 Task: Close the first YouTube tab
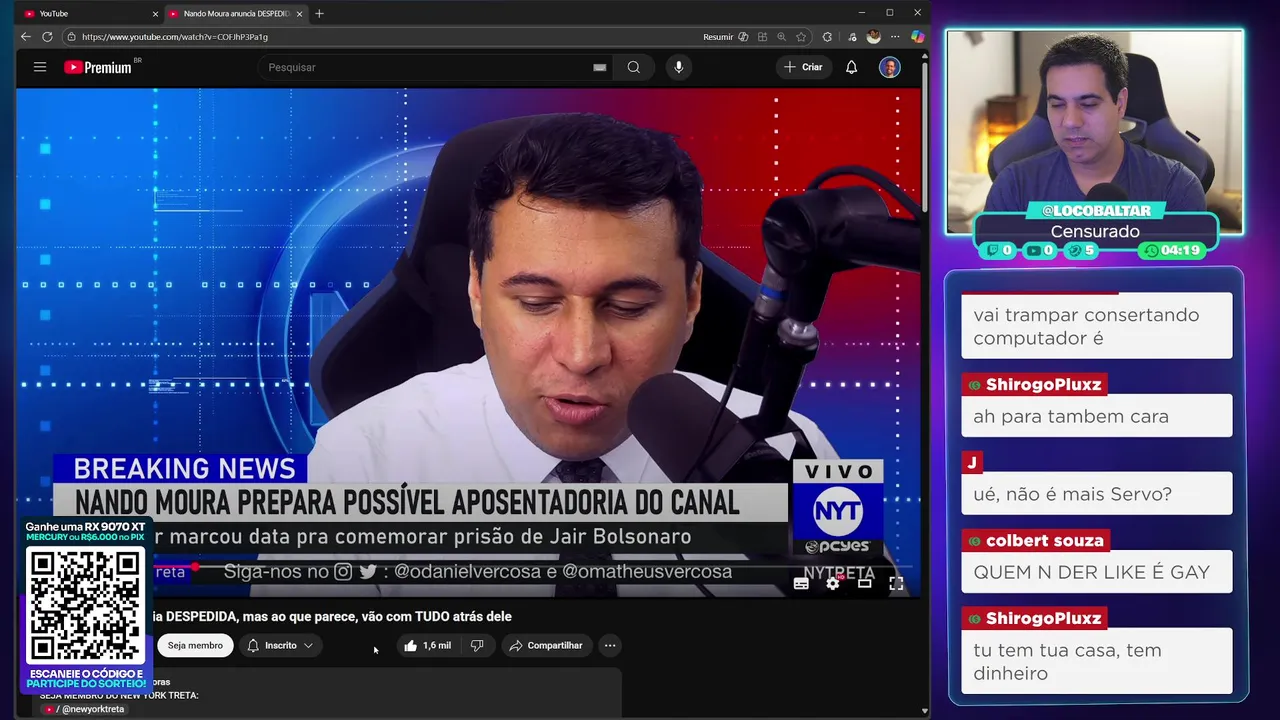(155, 14)
